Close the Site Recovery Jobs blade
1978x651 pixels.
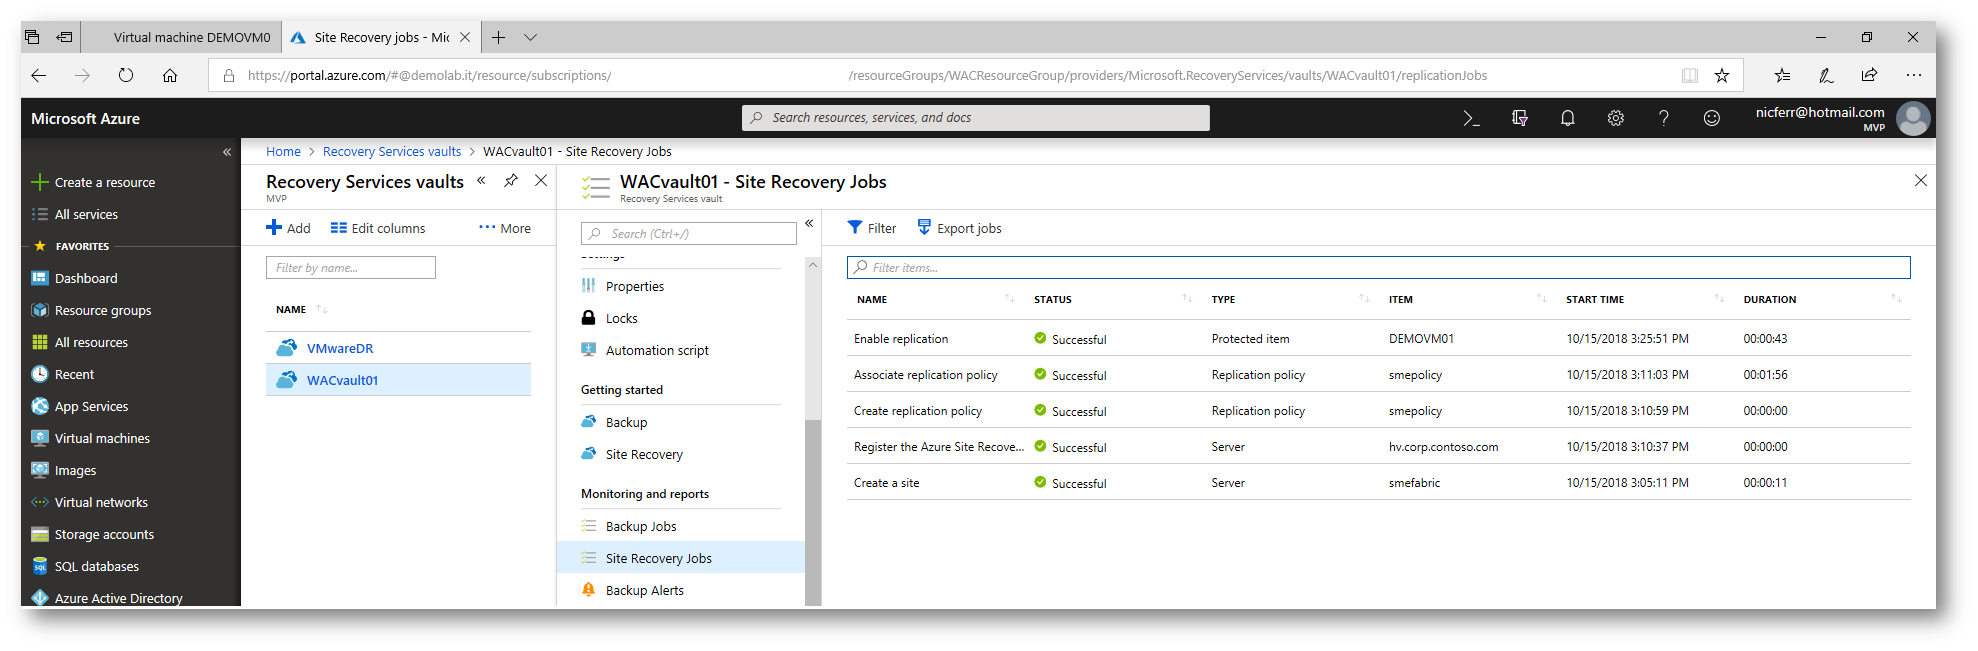click(x=1921, y=181)
